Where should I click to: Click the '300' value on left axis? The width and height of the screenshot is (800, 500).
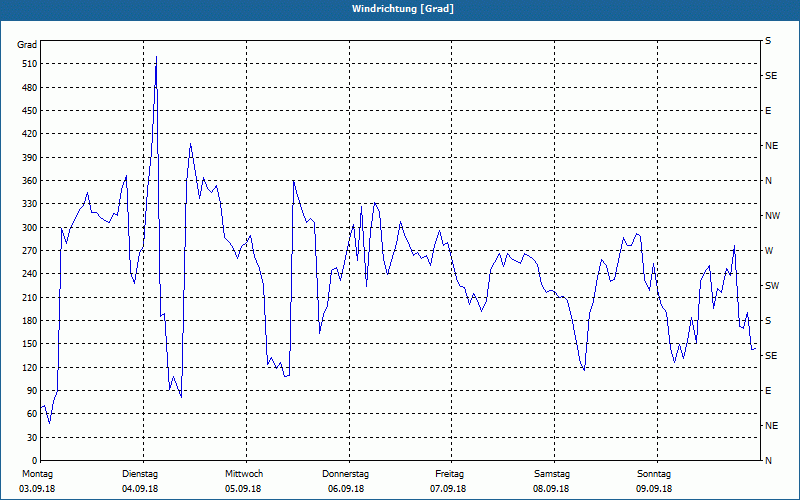[30, 228]
